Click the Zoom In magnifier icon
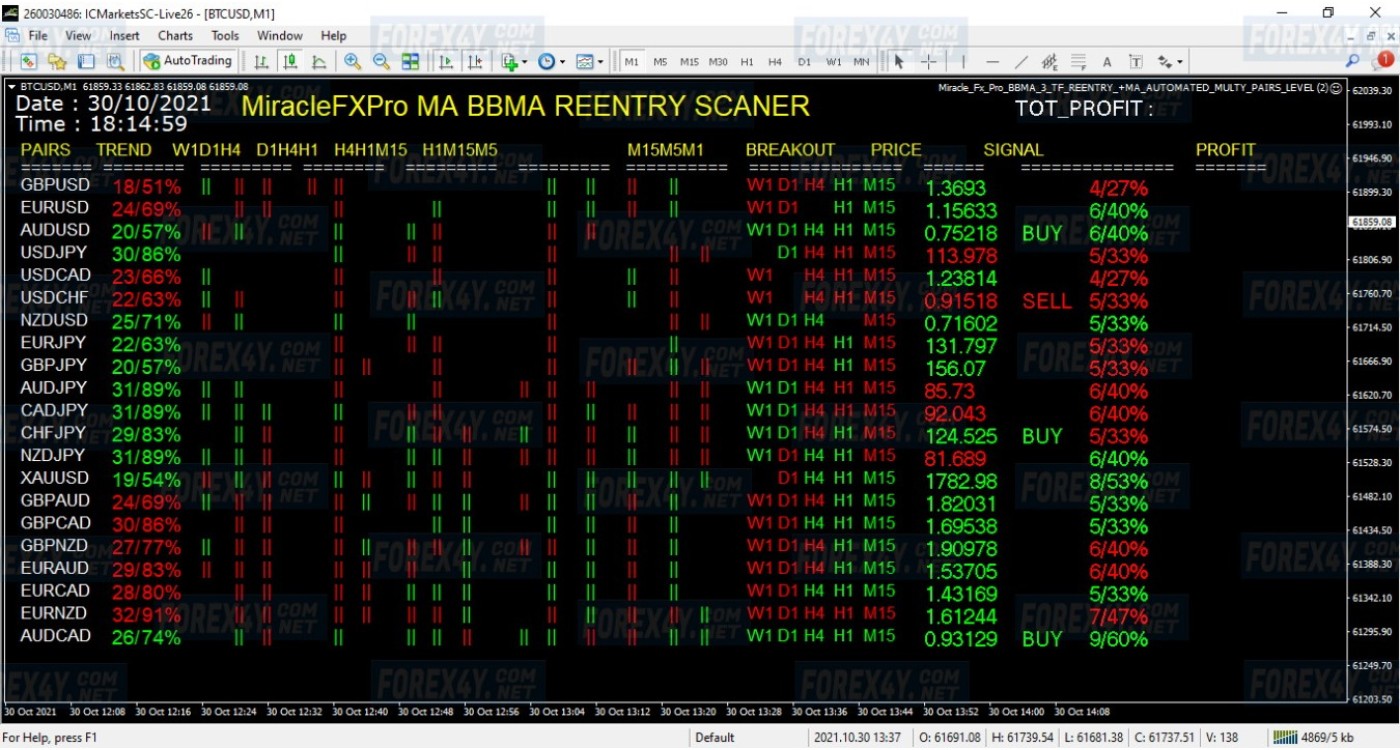 point(352,61)
